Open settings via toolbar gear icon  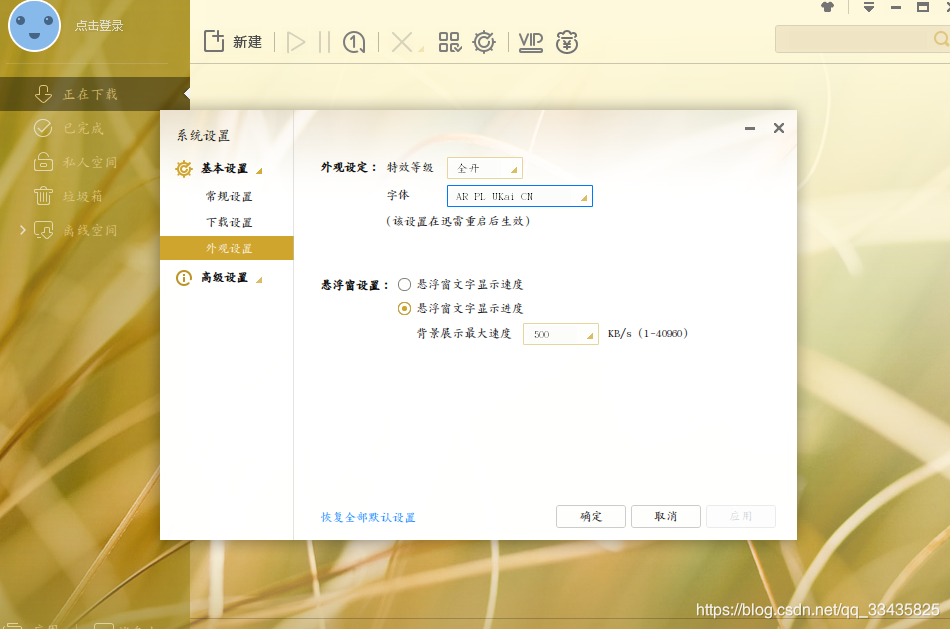[x=483, y=42]
